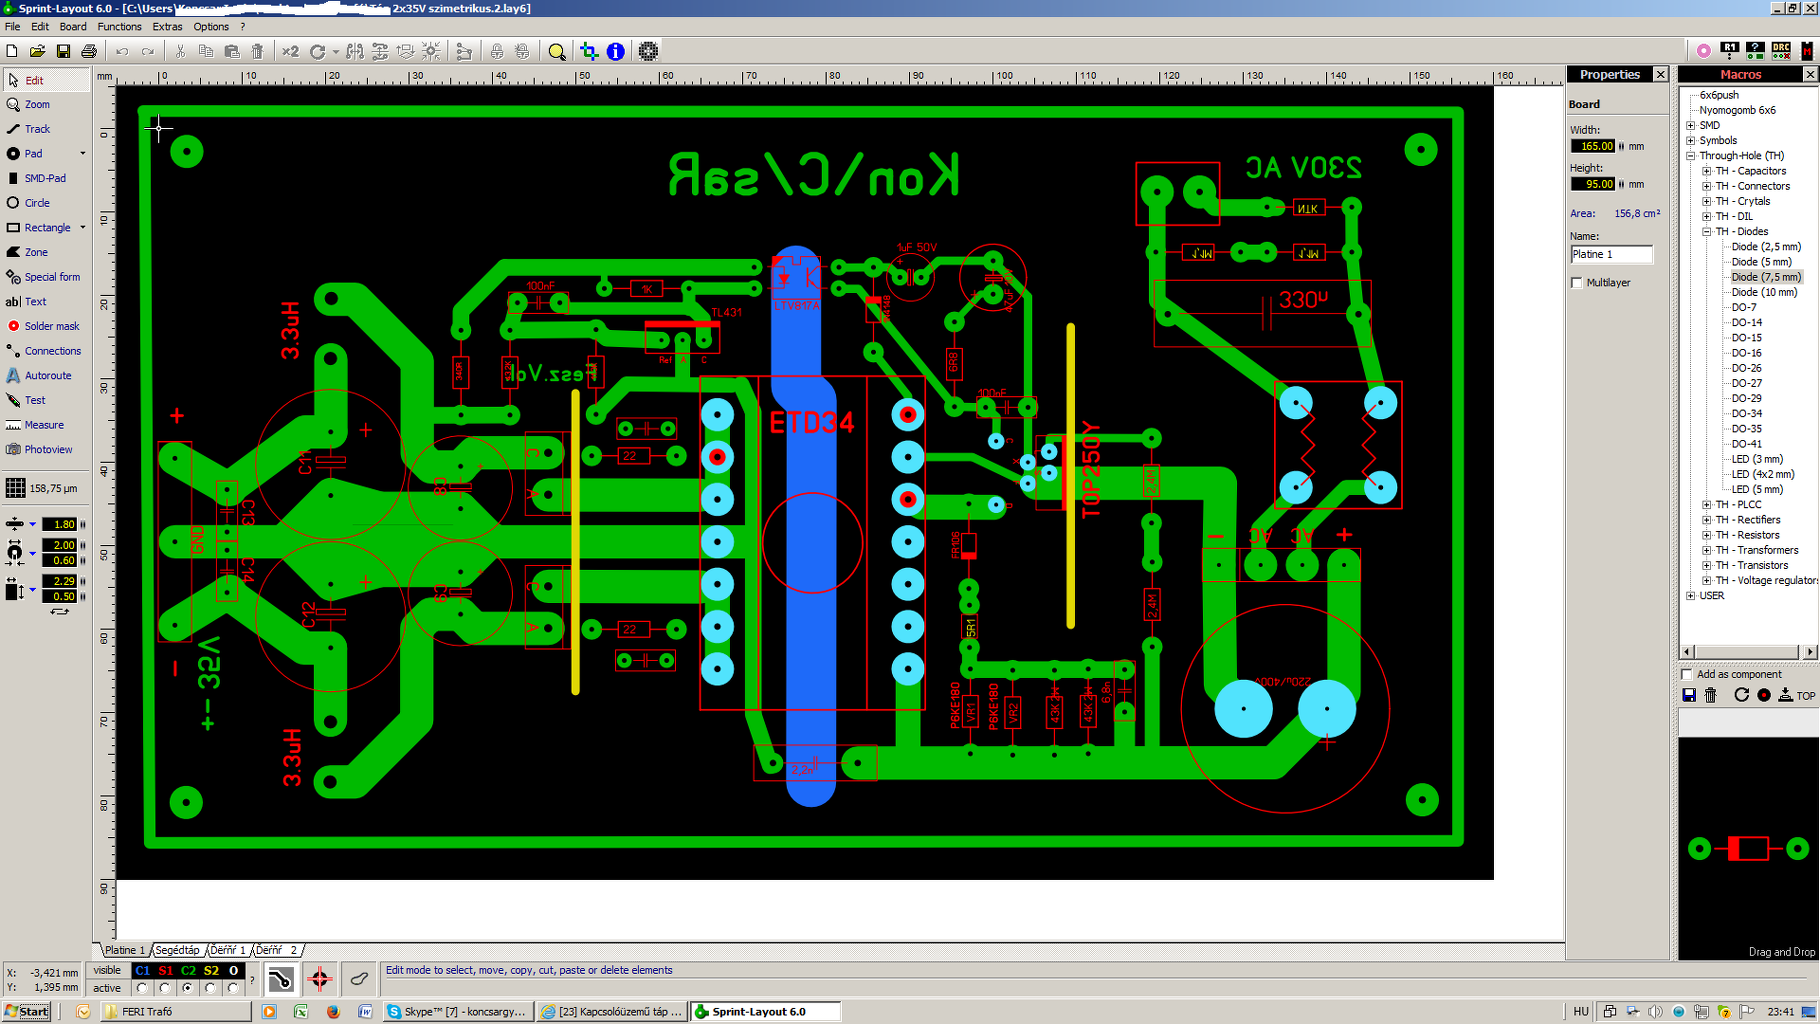Viewport: 1820px width, 1024px height.
Task: Click the red crosshair origin icon
Action: tap(320, 979)
